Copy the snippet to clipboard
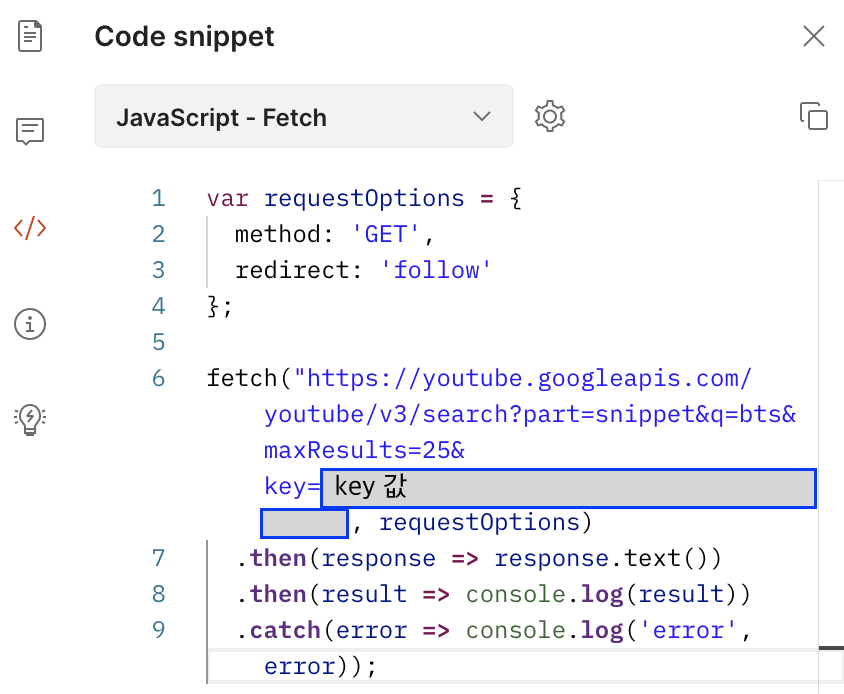The image size is (844, 694). 813,116
